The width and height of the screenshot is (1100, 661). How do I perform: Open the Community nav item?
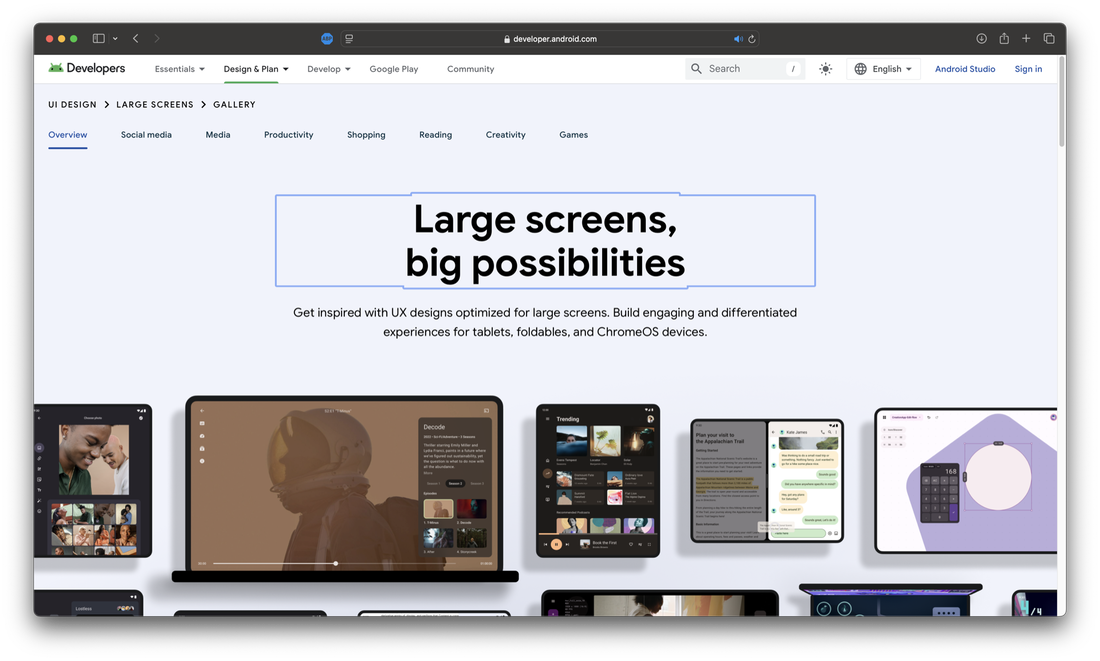point(470,69)
